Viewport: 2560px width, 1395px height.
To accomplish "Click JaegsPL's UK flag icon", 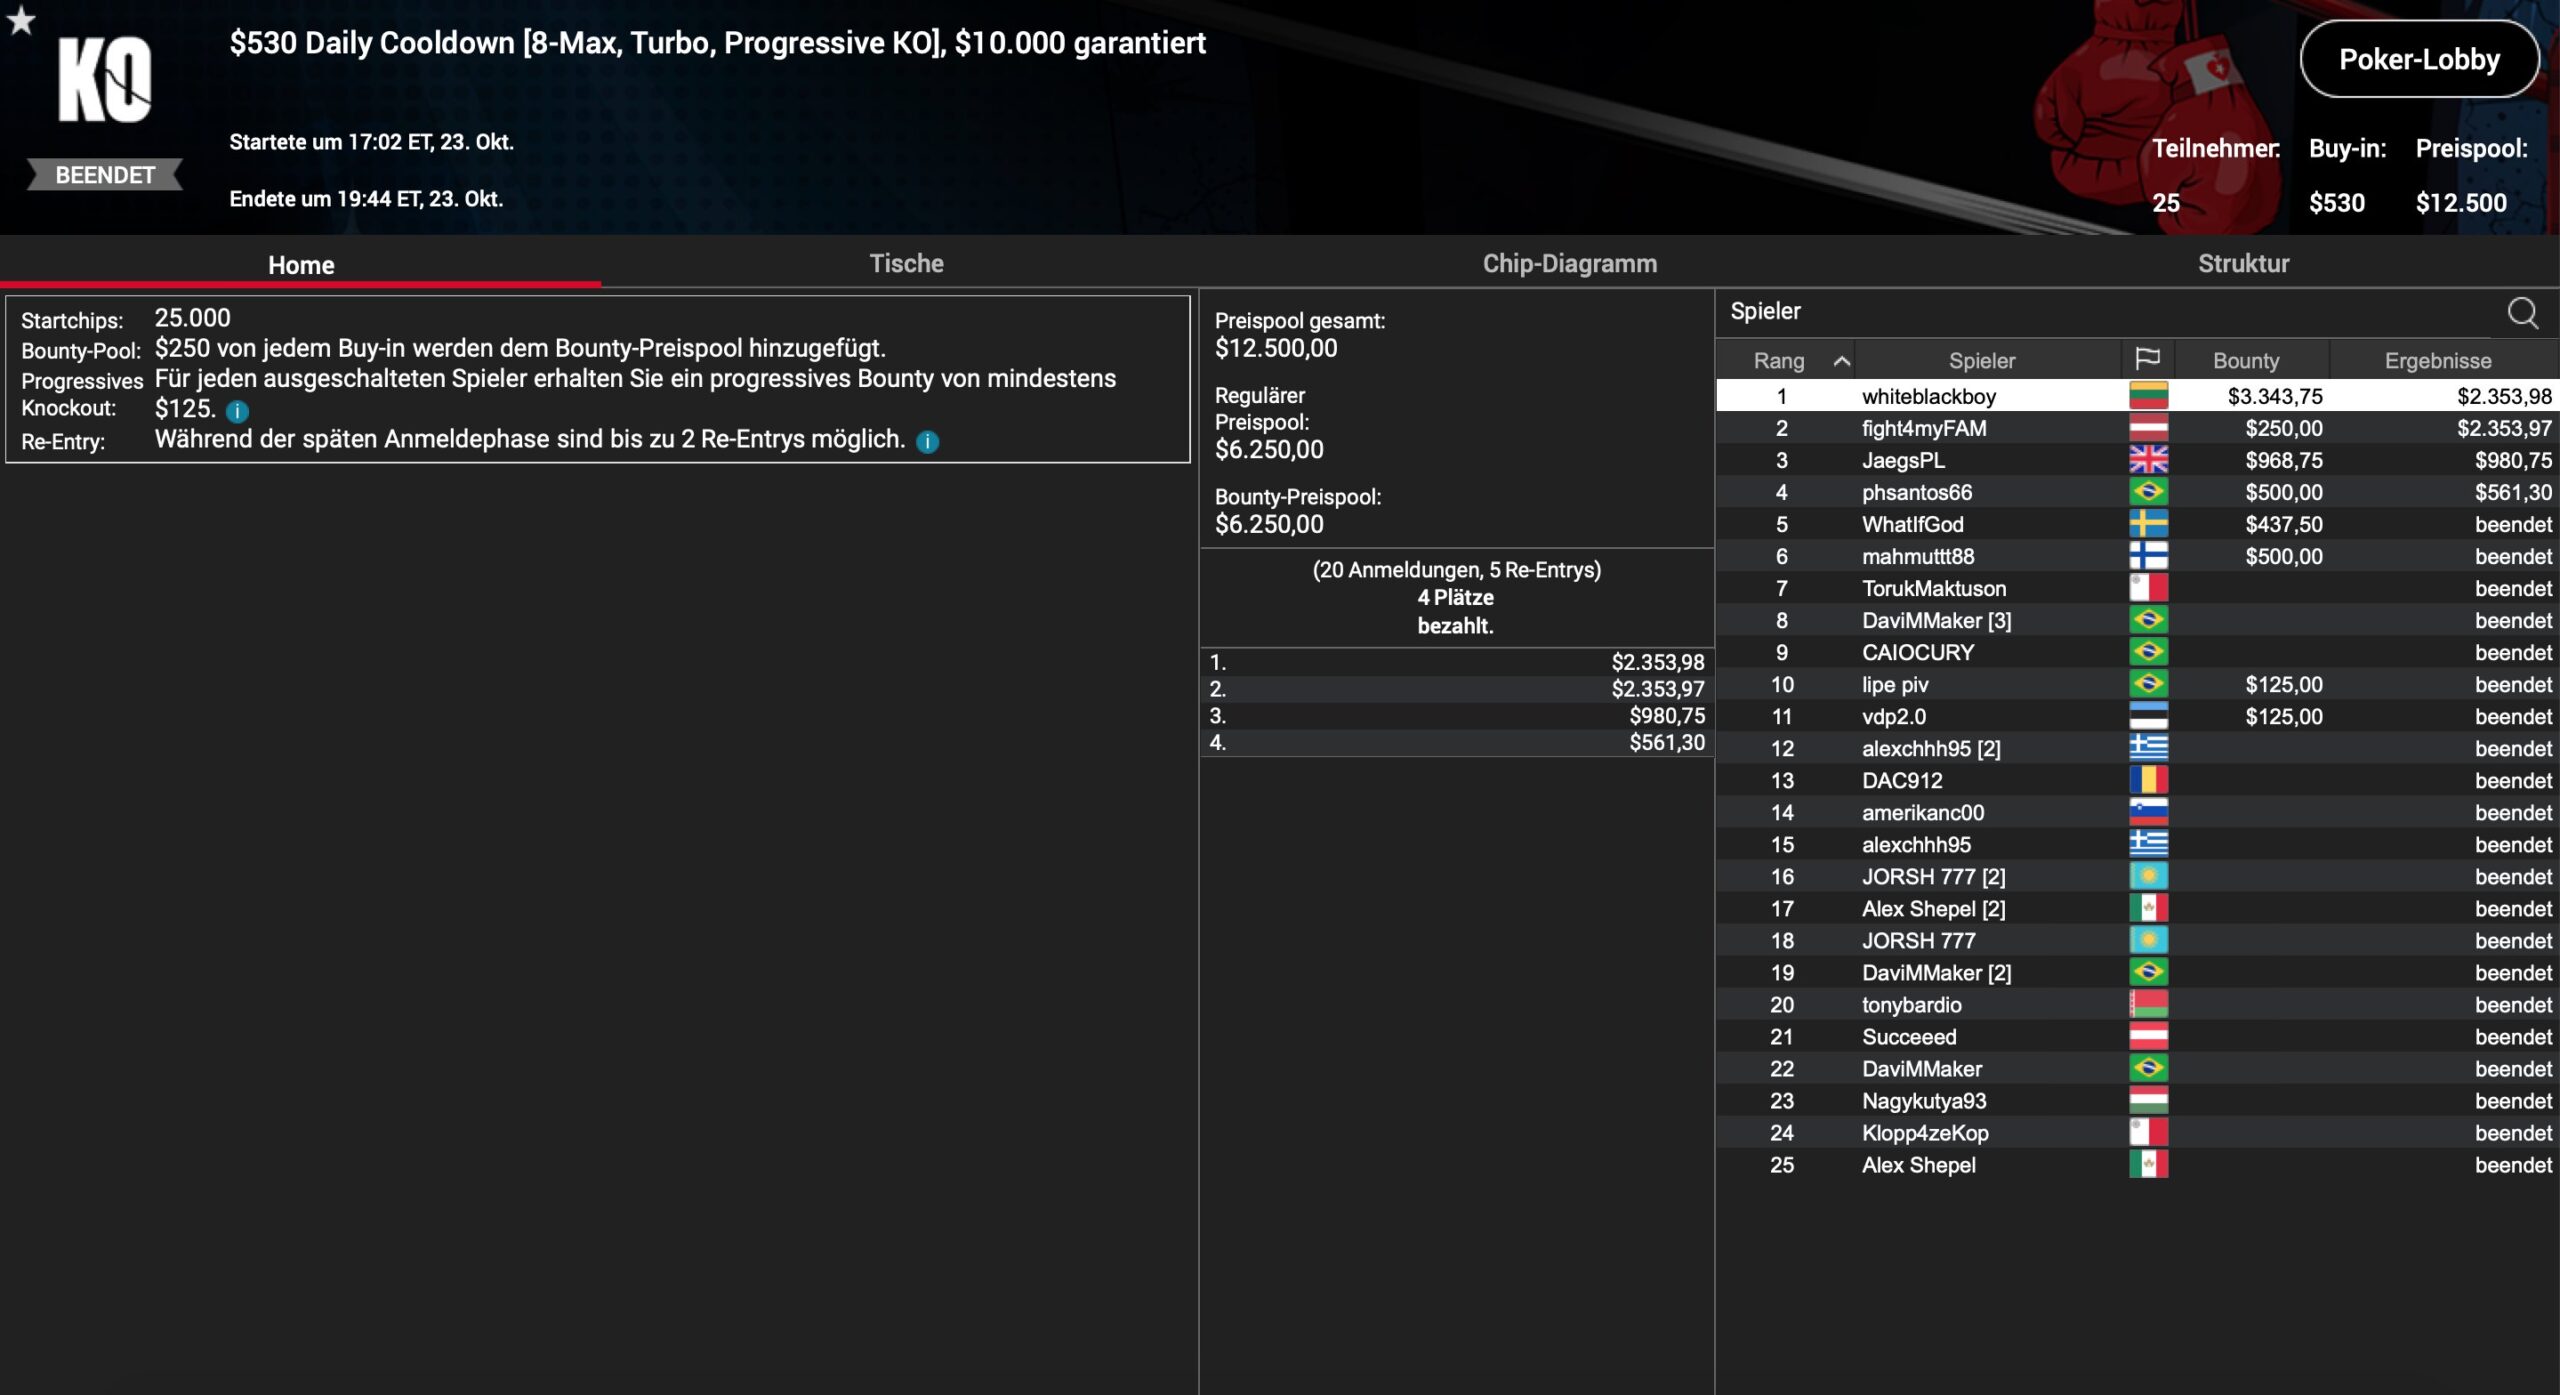I will coord(2148,460).
